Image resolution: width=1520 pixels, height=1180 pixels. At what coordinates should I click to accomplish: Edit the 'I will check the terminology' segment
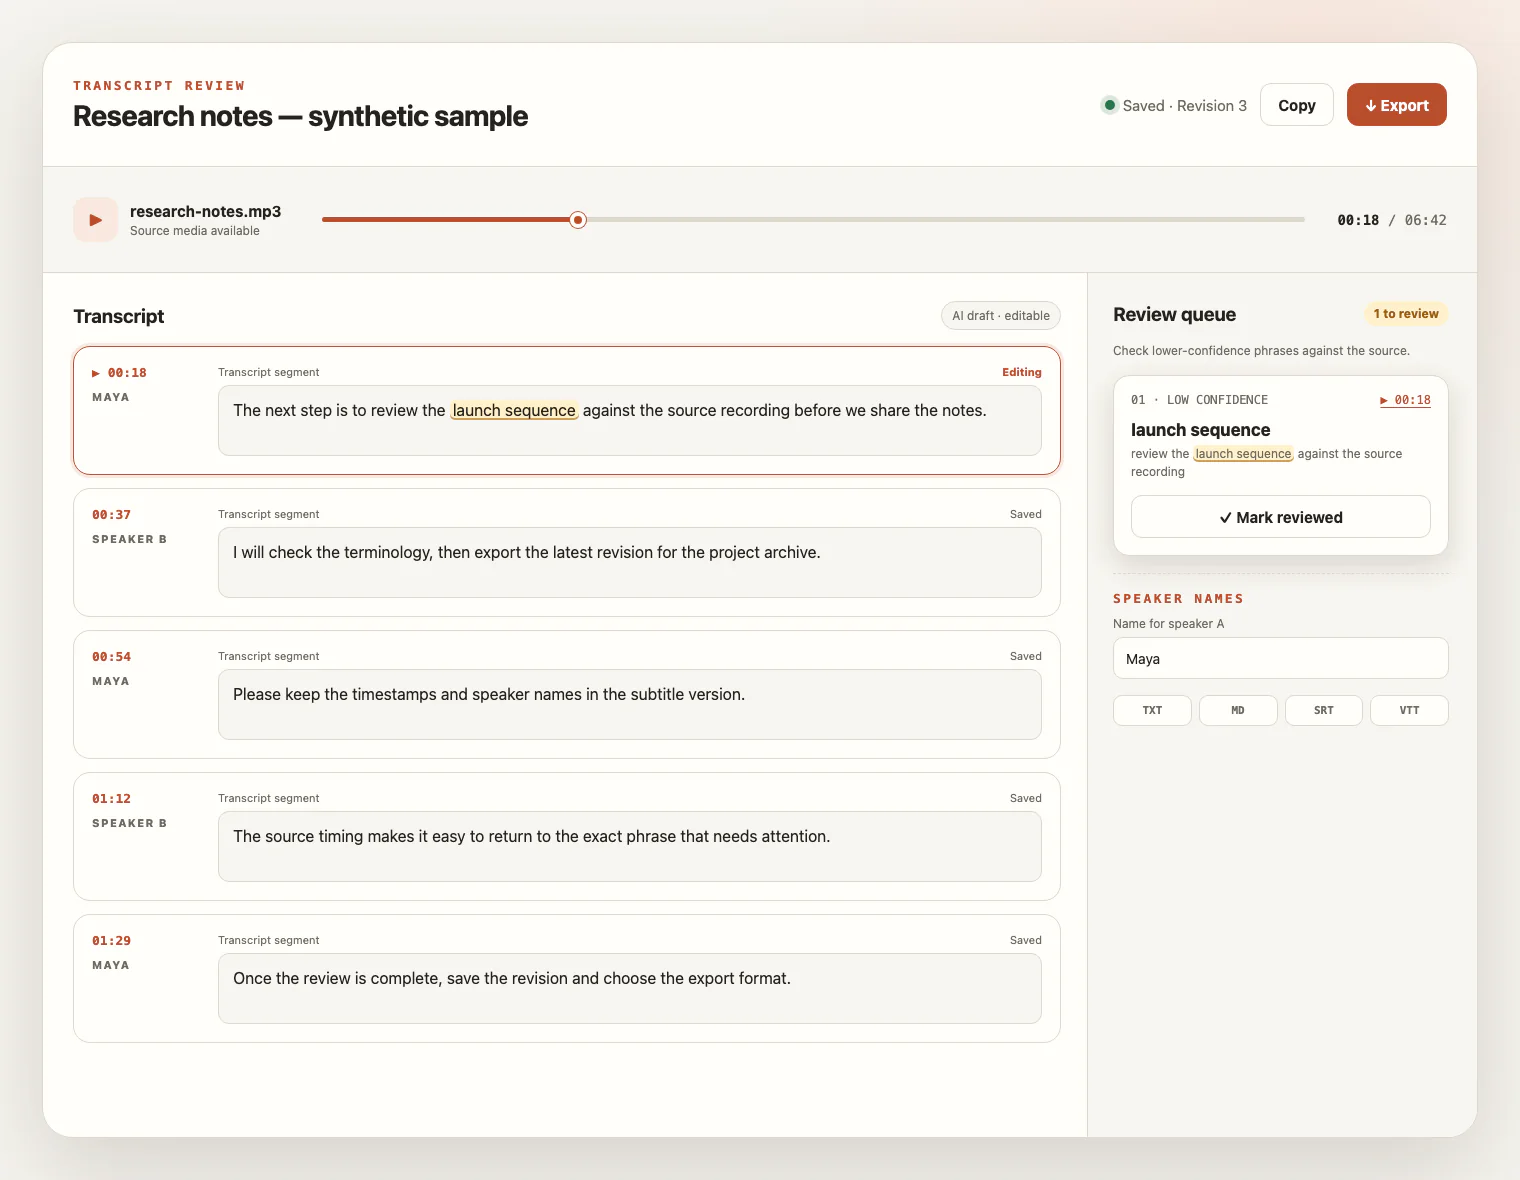coord(630,562)
